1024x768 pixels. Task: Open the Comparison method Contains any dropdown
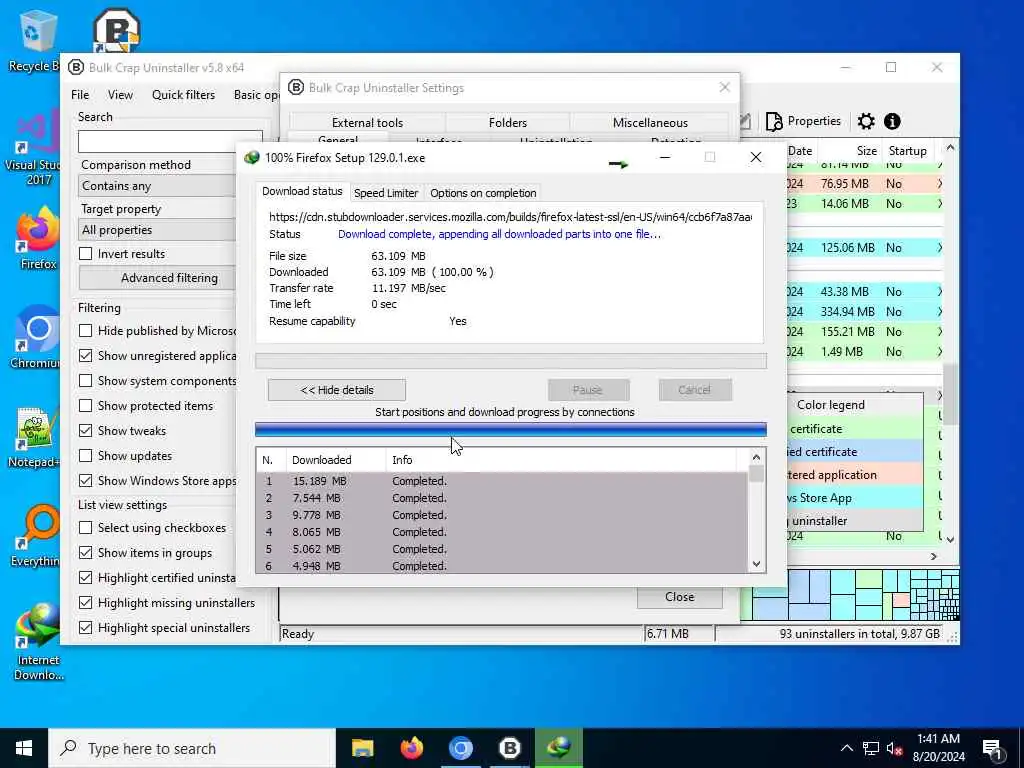157,186
